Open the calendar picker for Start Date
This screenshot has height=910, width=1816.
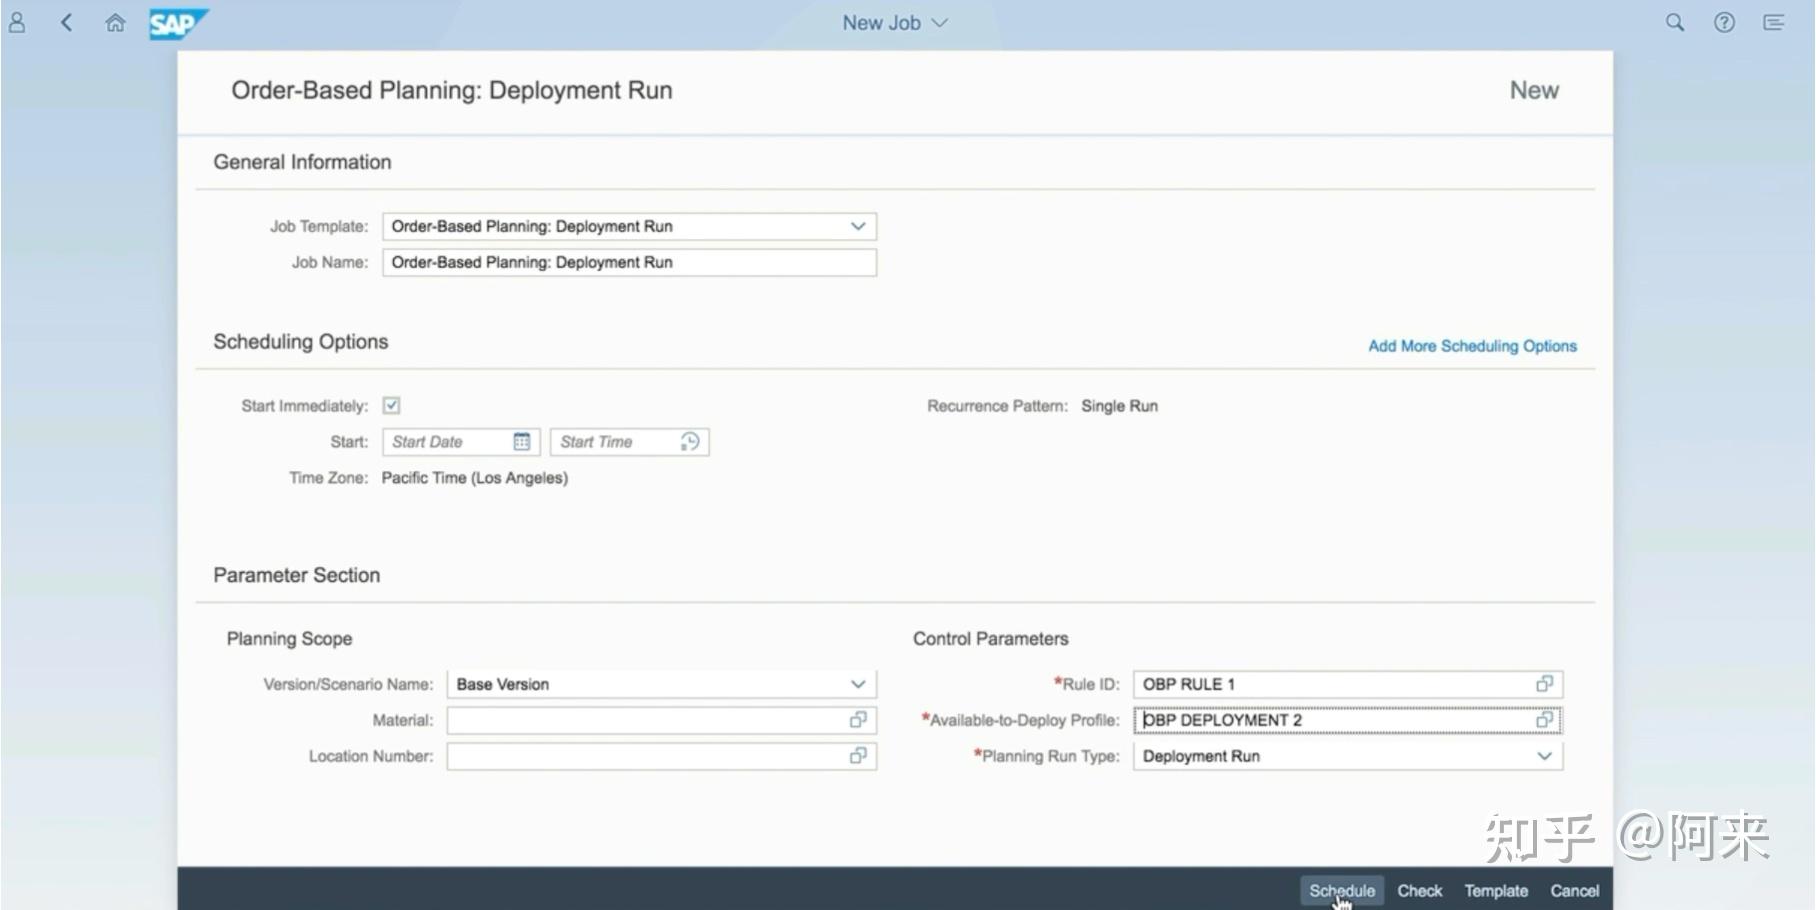tap(522, 441)
